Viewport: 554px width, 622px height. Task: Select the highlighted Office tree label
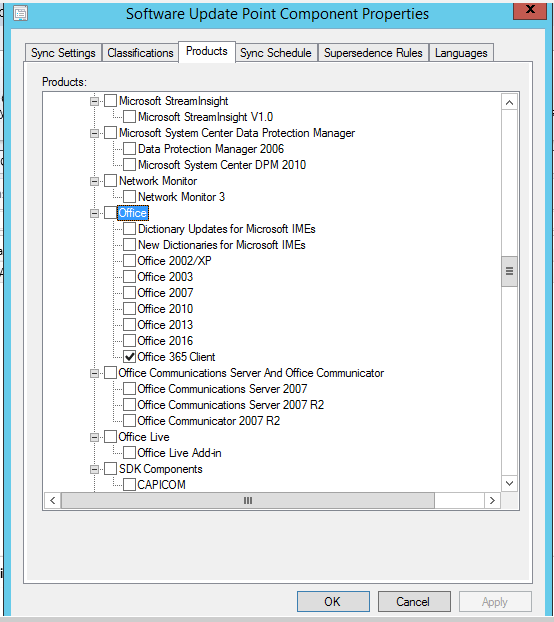coord(133,213)
